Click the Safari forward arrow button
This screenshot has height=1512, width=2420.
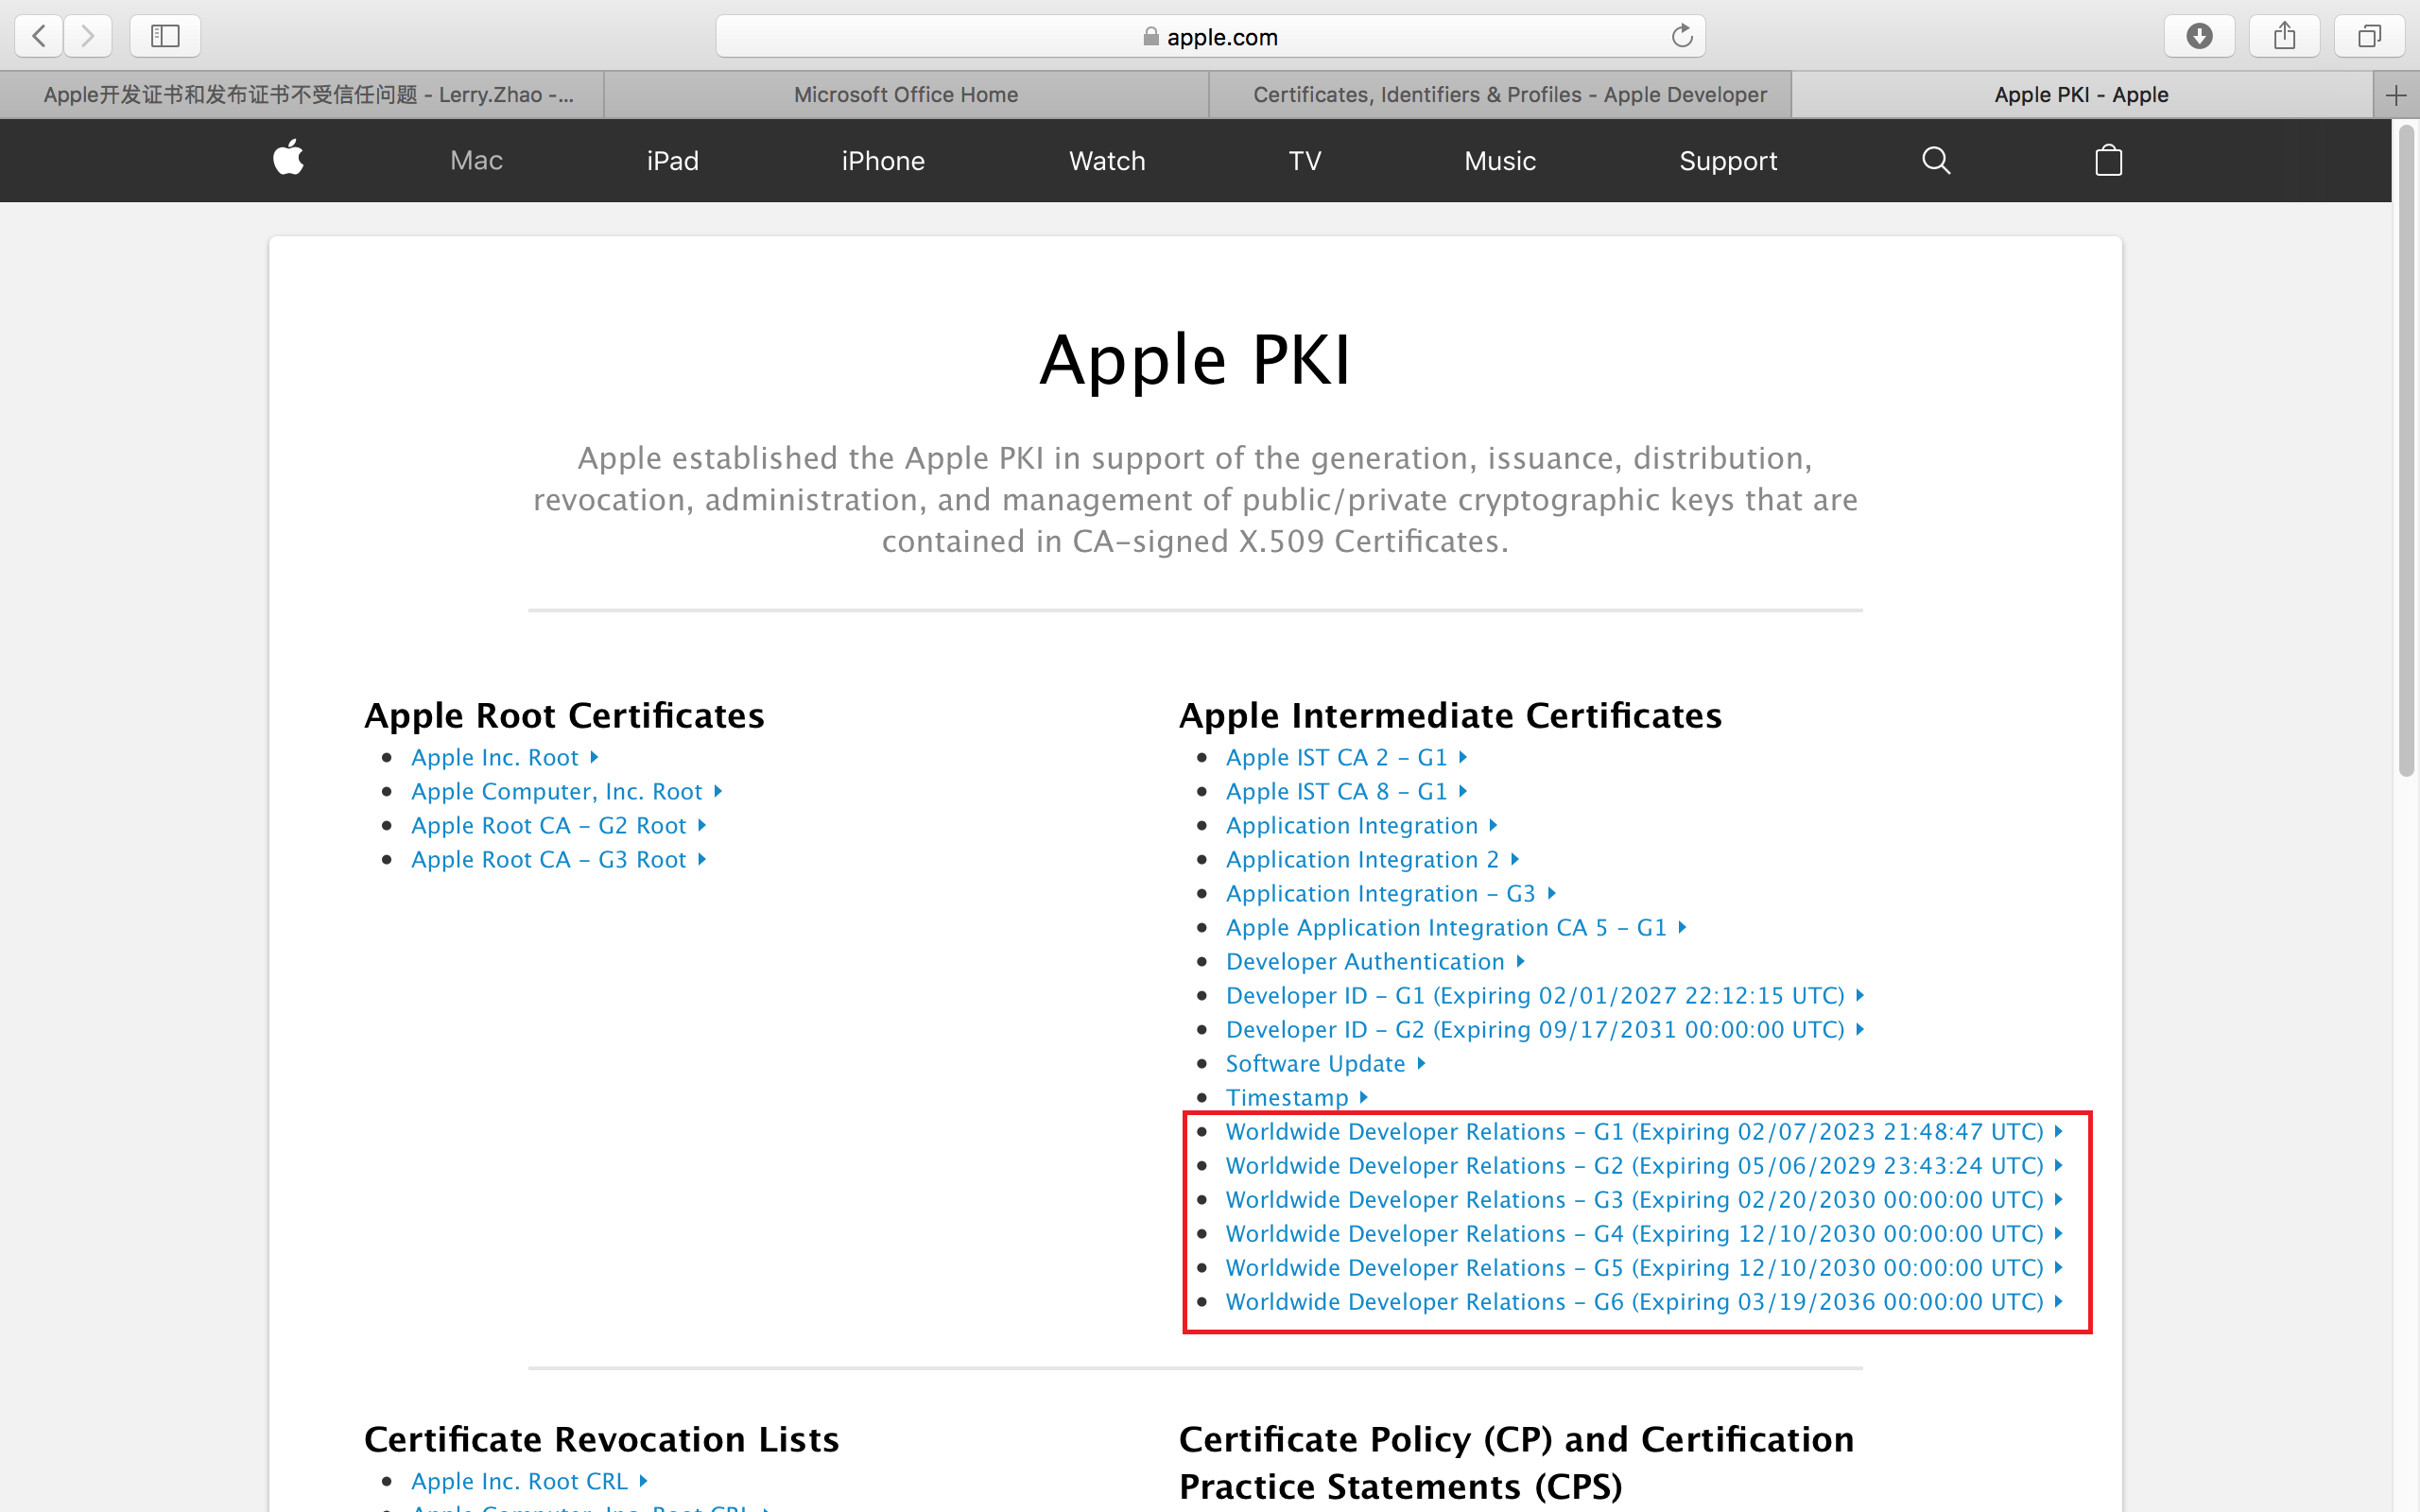[88, 36]
